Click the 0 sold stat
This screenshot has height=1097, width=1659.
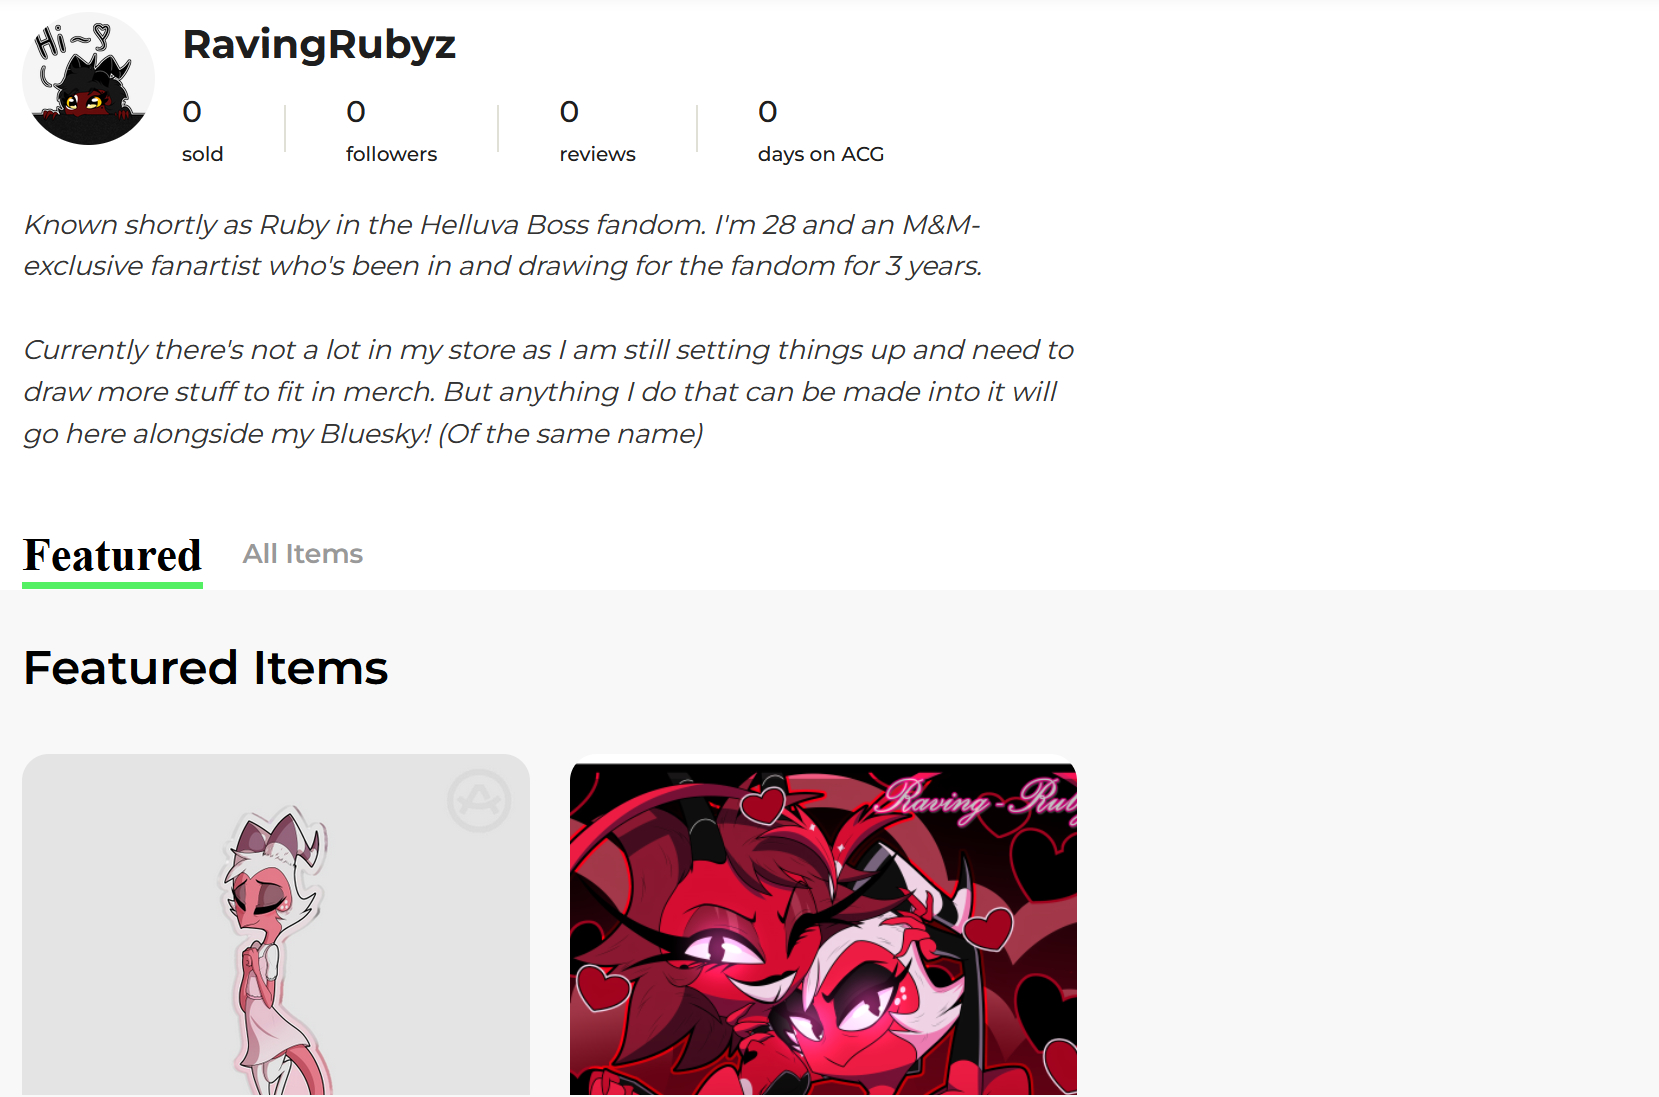(x=202, y=131)
